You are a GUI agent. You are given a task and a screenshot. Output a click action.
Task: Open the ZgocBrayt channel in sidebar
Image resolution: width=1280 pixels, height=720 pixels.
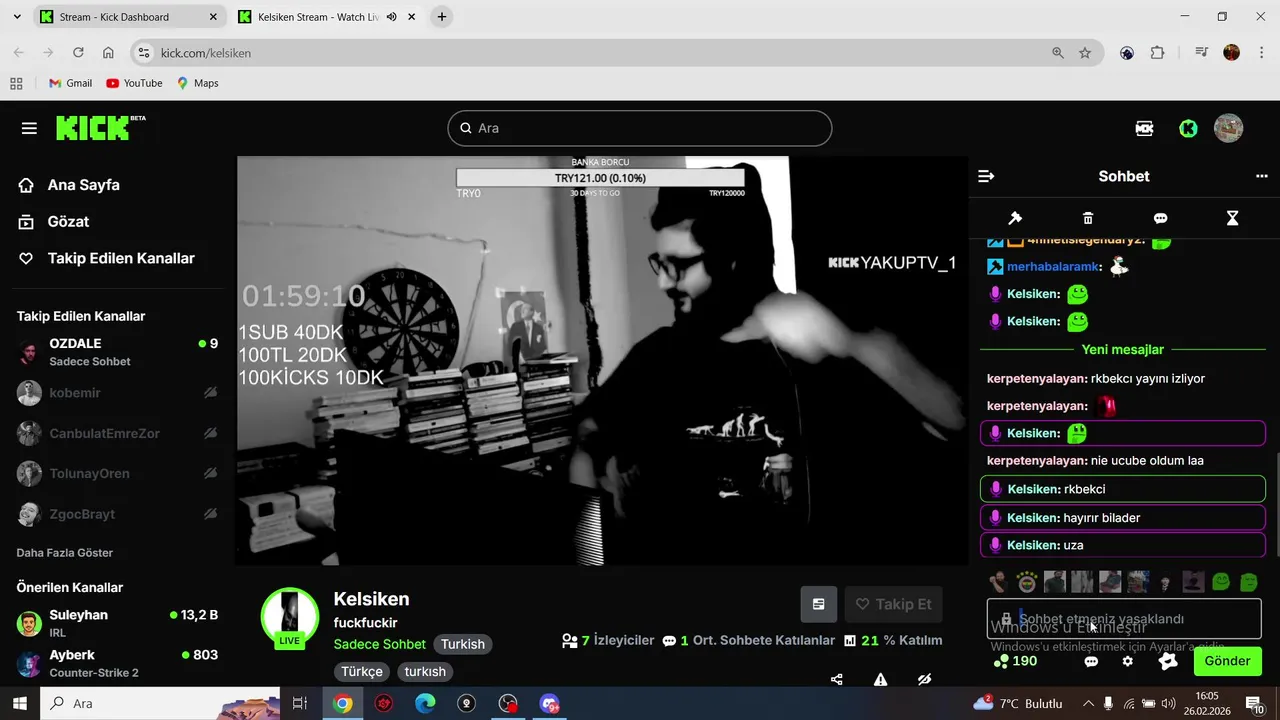[118, 514]
